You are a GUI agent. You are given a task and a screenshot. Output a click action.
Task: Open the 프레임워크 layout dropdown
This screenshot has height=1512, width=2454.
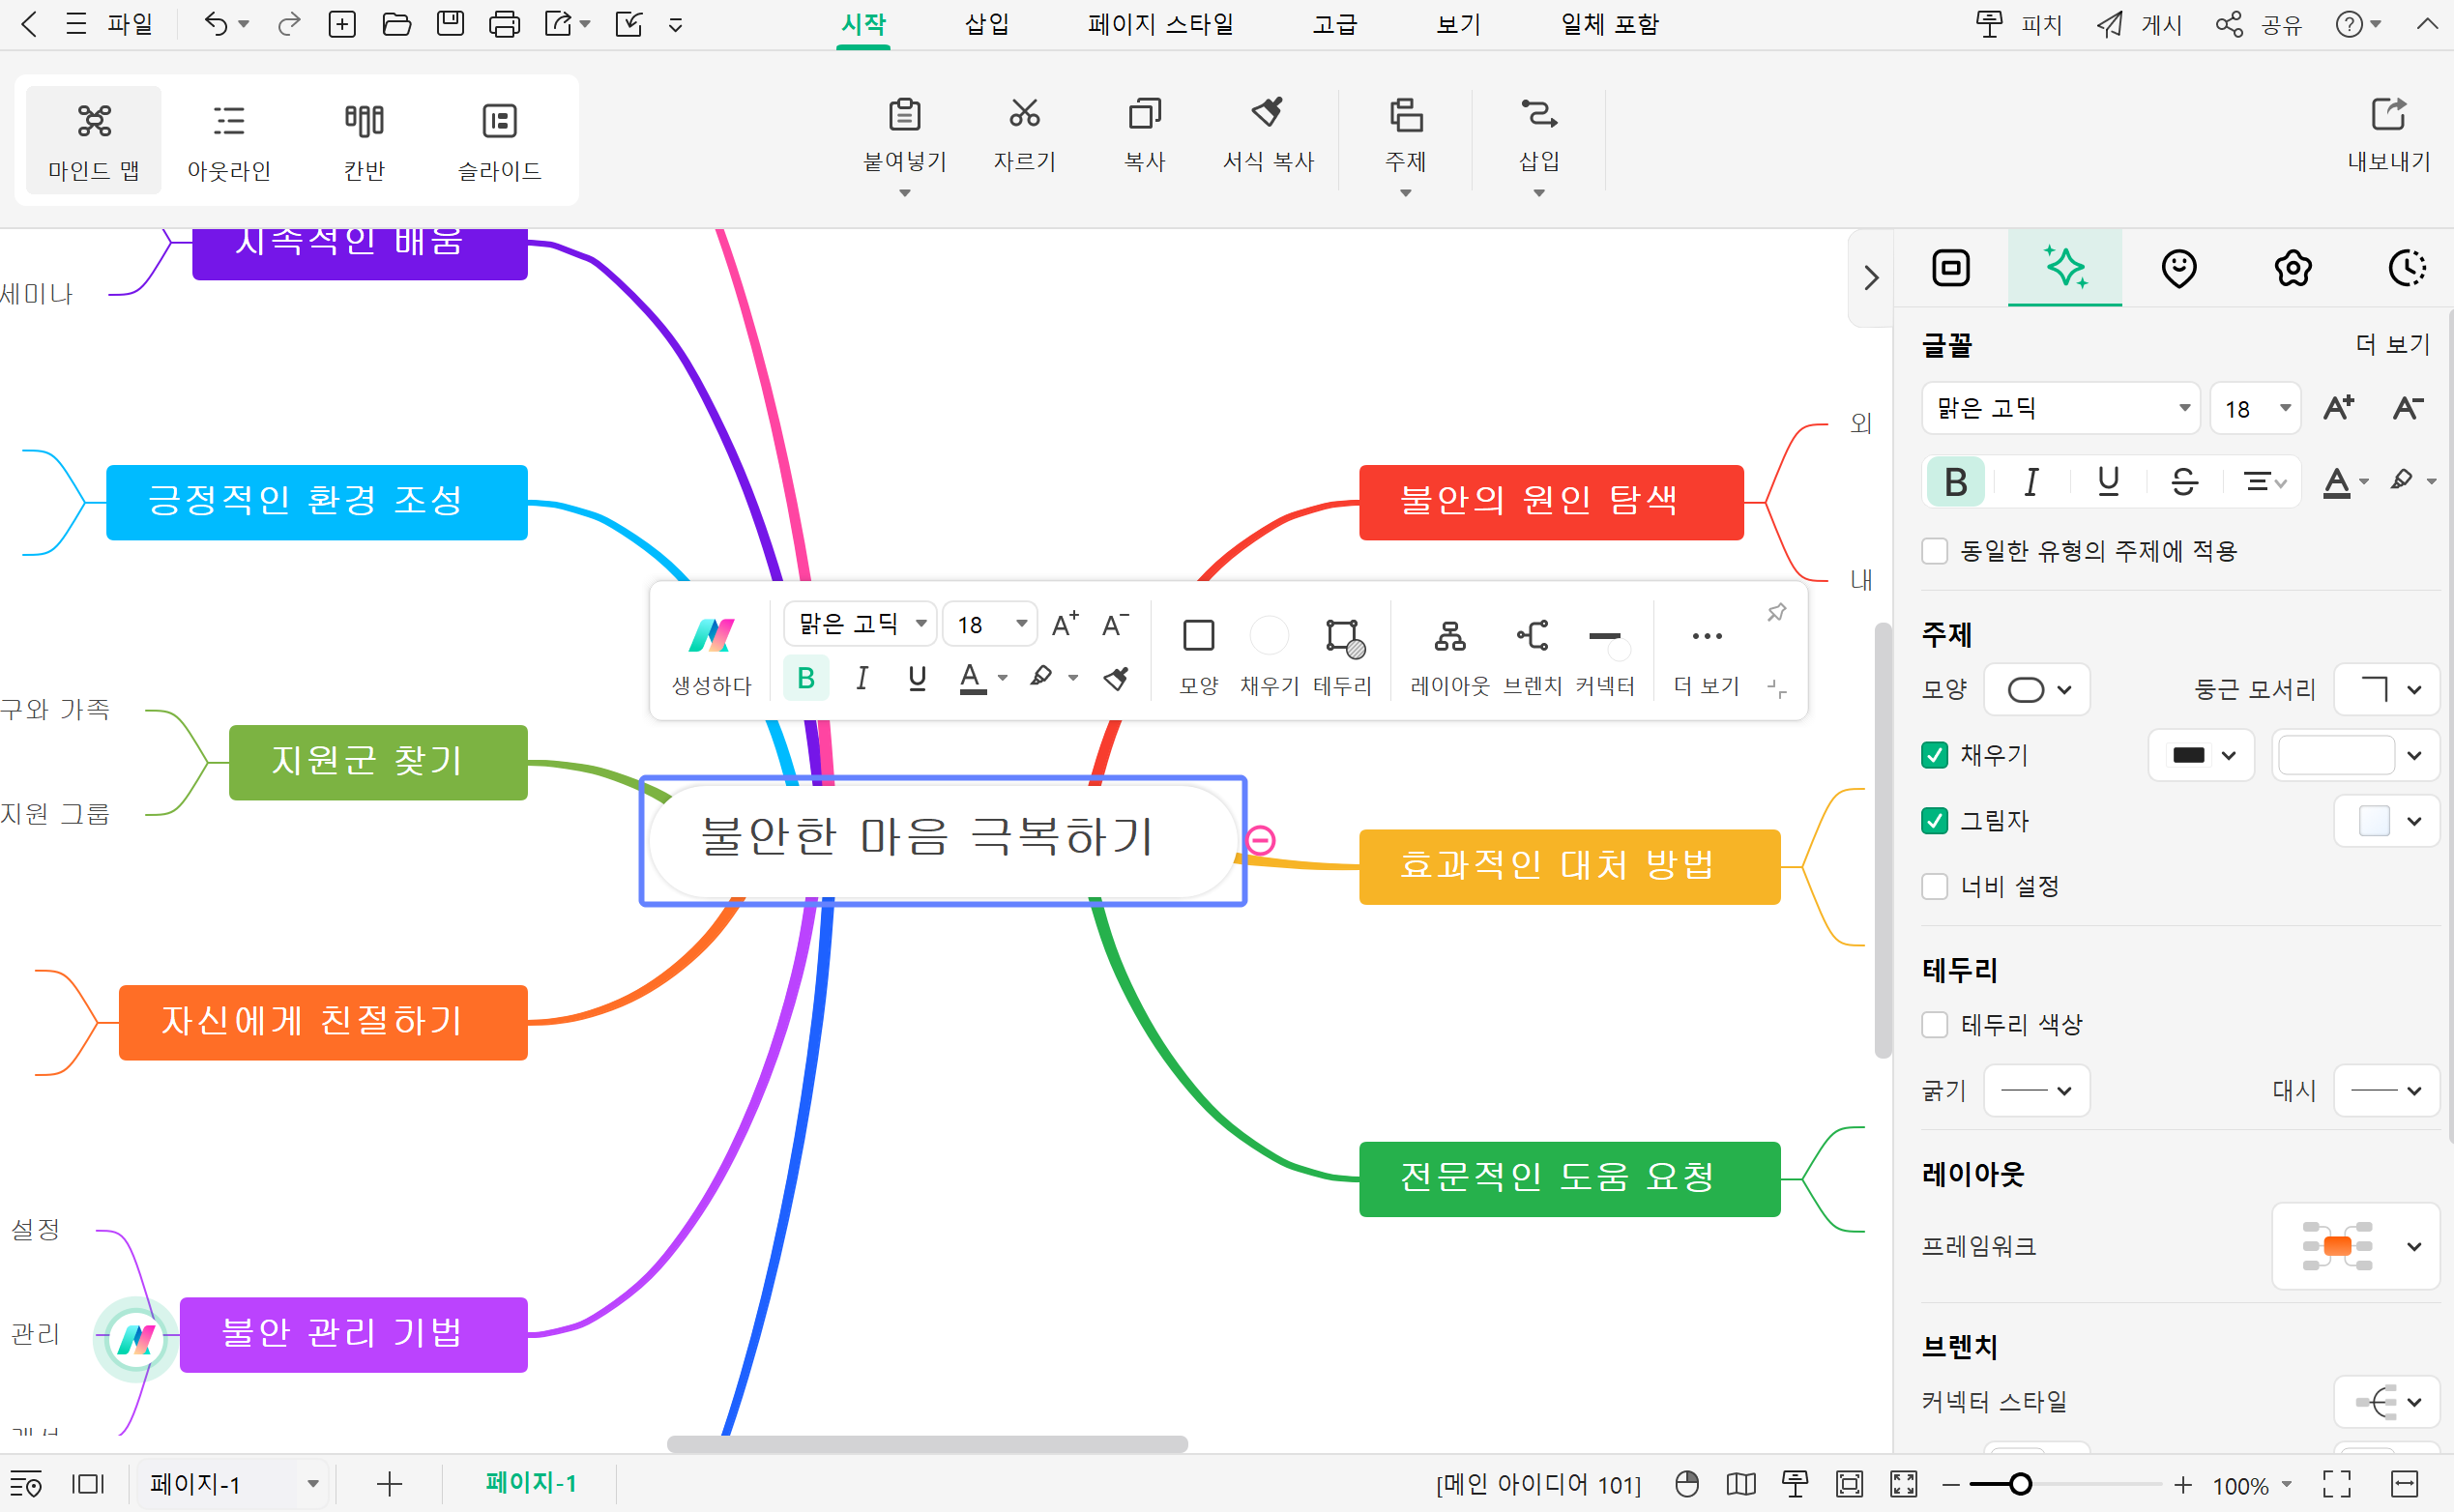click(x=2357, y=1246)
